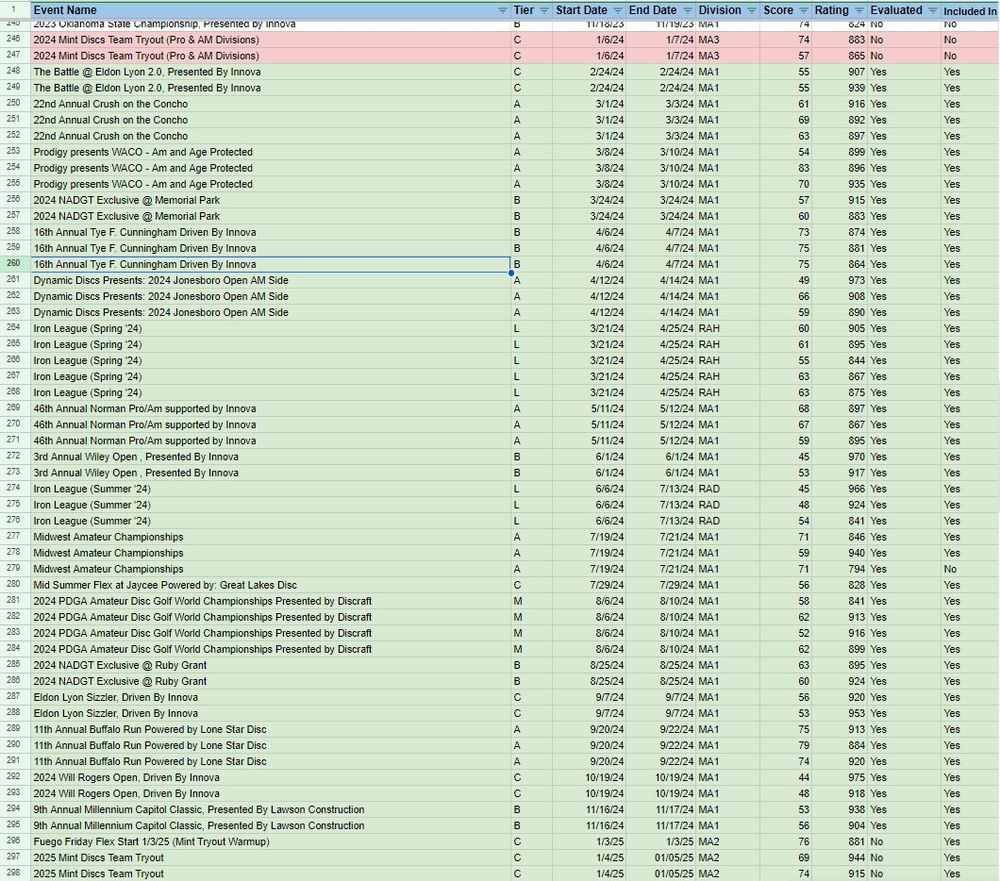Select the End Date '01/05/25' cell in row 298
This screenshot has height=881, width=1000.
click(x=661, y=873)
